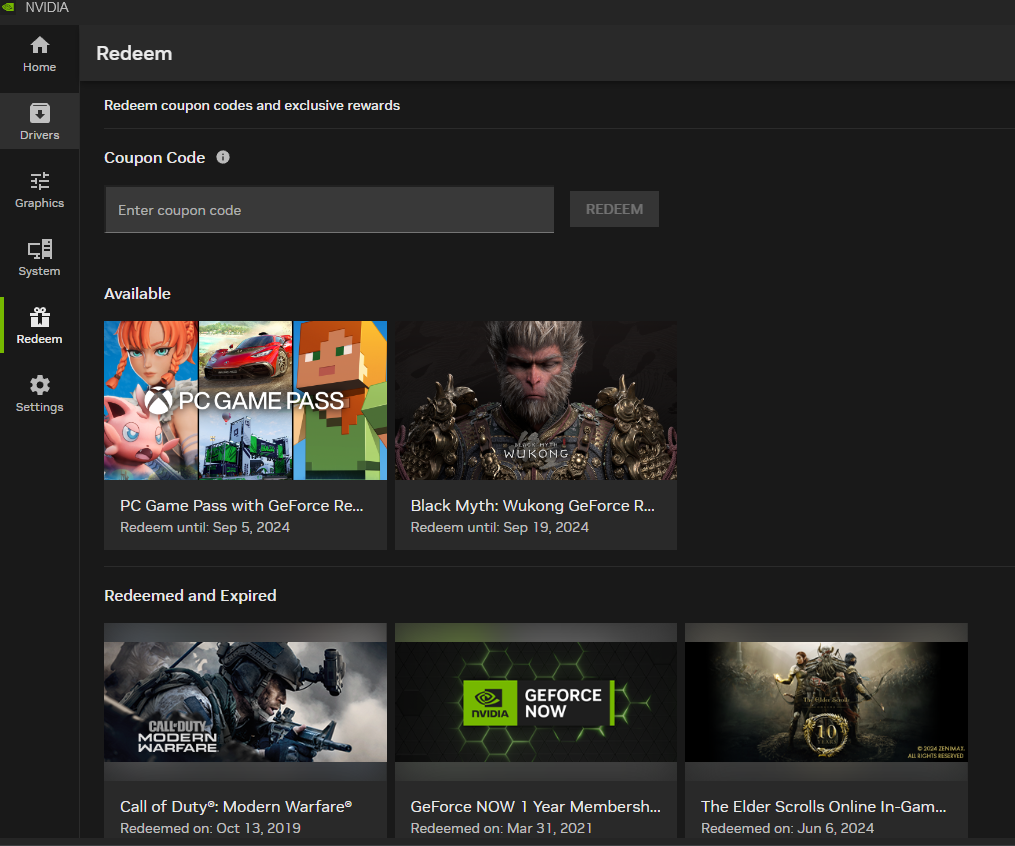This screenshot has height=846, width=1015.
Task: Click 'Redeem until: Sep 5, 2024' text
Action: click(205, 528)
